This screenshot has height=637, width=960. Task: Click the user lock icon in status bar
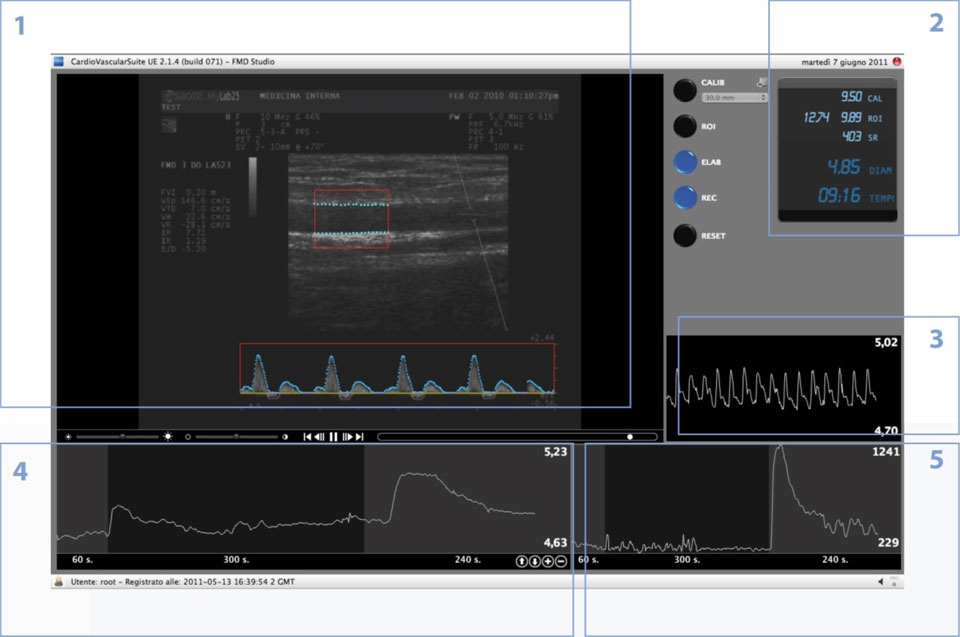pos(59,581)
